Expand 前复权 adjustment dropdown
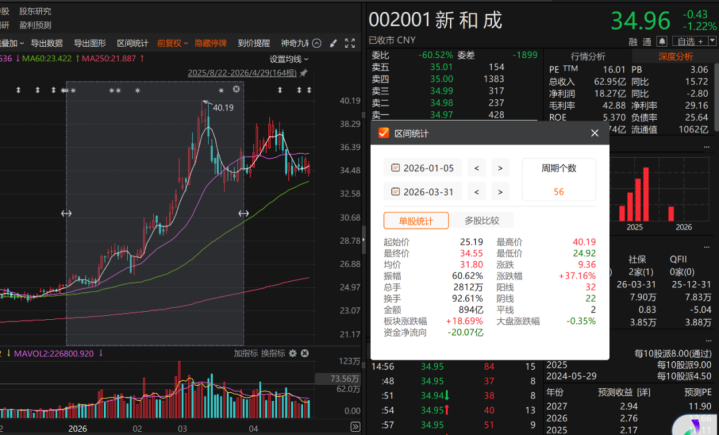 pyautogui.click(x=172, y=44)
